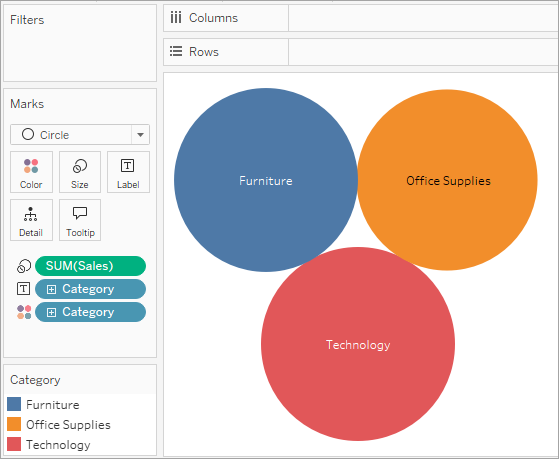Image resolution: width=559 pixels, height=459 pixels.
Task: Click the Rows shelf icon
Action: 176,51
